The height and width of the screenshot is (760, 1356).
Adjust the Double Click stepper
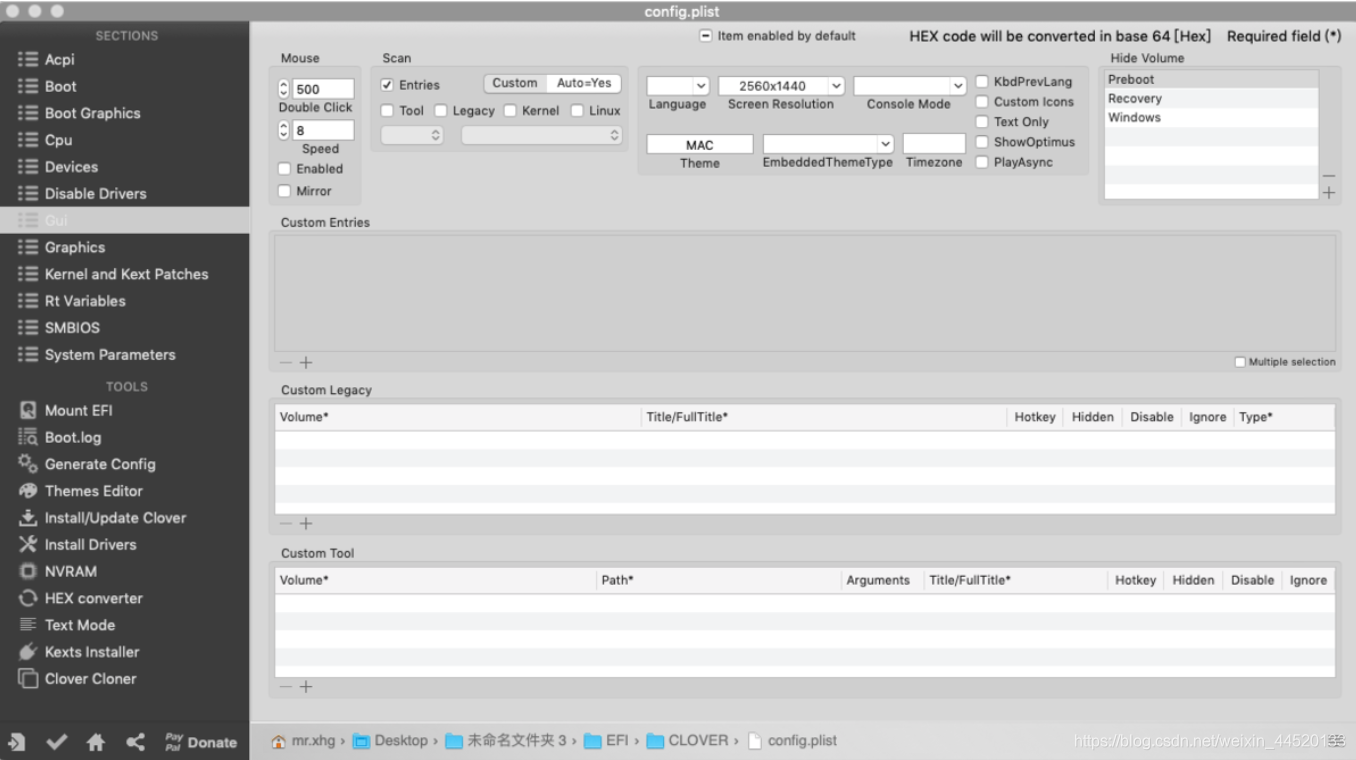(283, 89)
